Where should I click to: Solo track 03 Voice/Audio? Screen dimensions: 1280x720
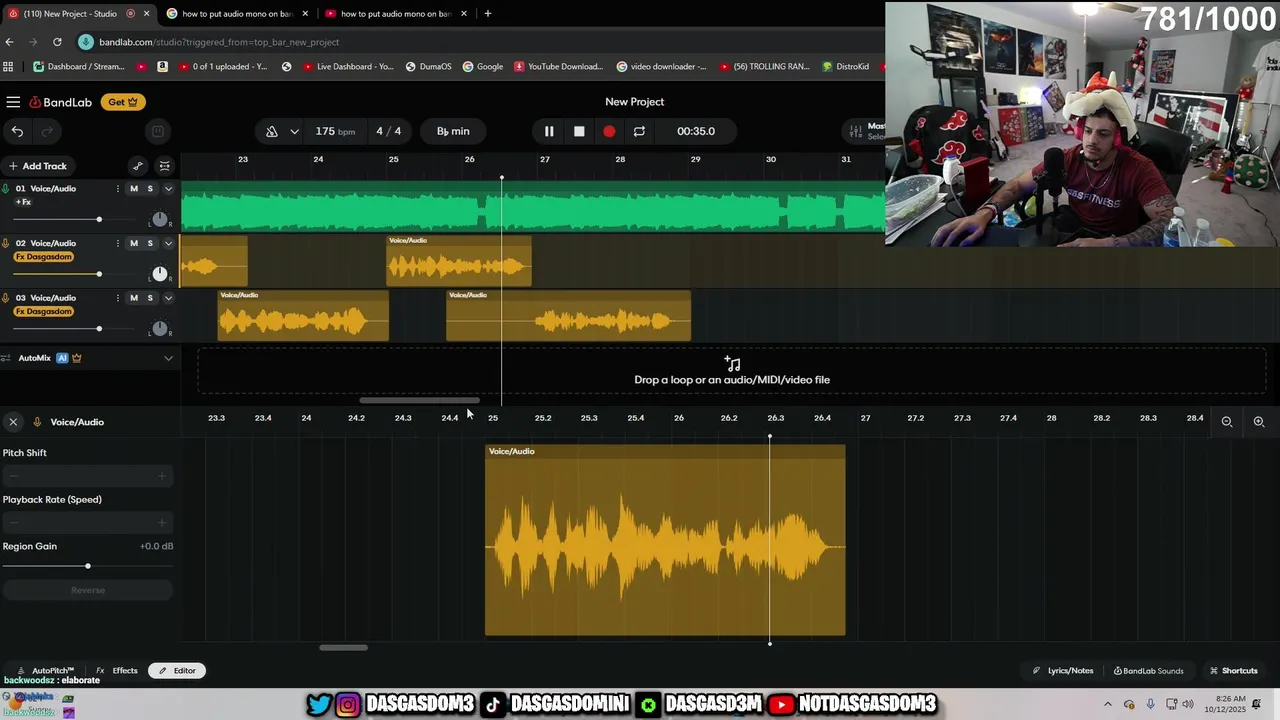(x=150, y=297)
